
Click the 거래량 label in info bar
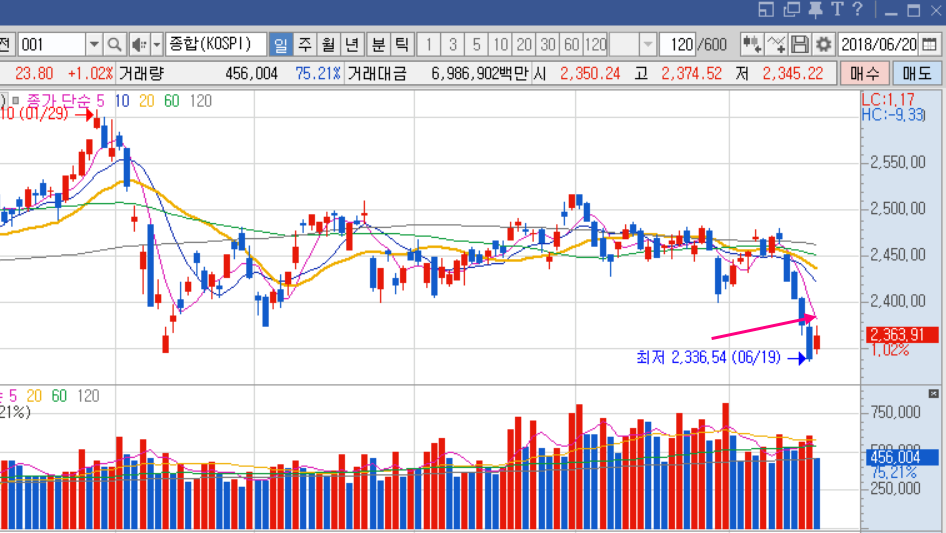141,74
